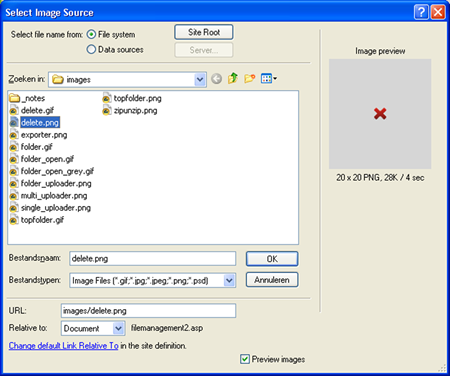Image resolution: width=450 pixels, height=376 pixels.
Task: Click the URL input field
Action: (x=149, y=311)
